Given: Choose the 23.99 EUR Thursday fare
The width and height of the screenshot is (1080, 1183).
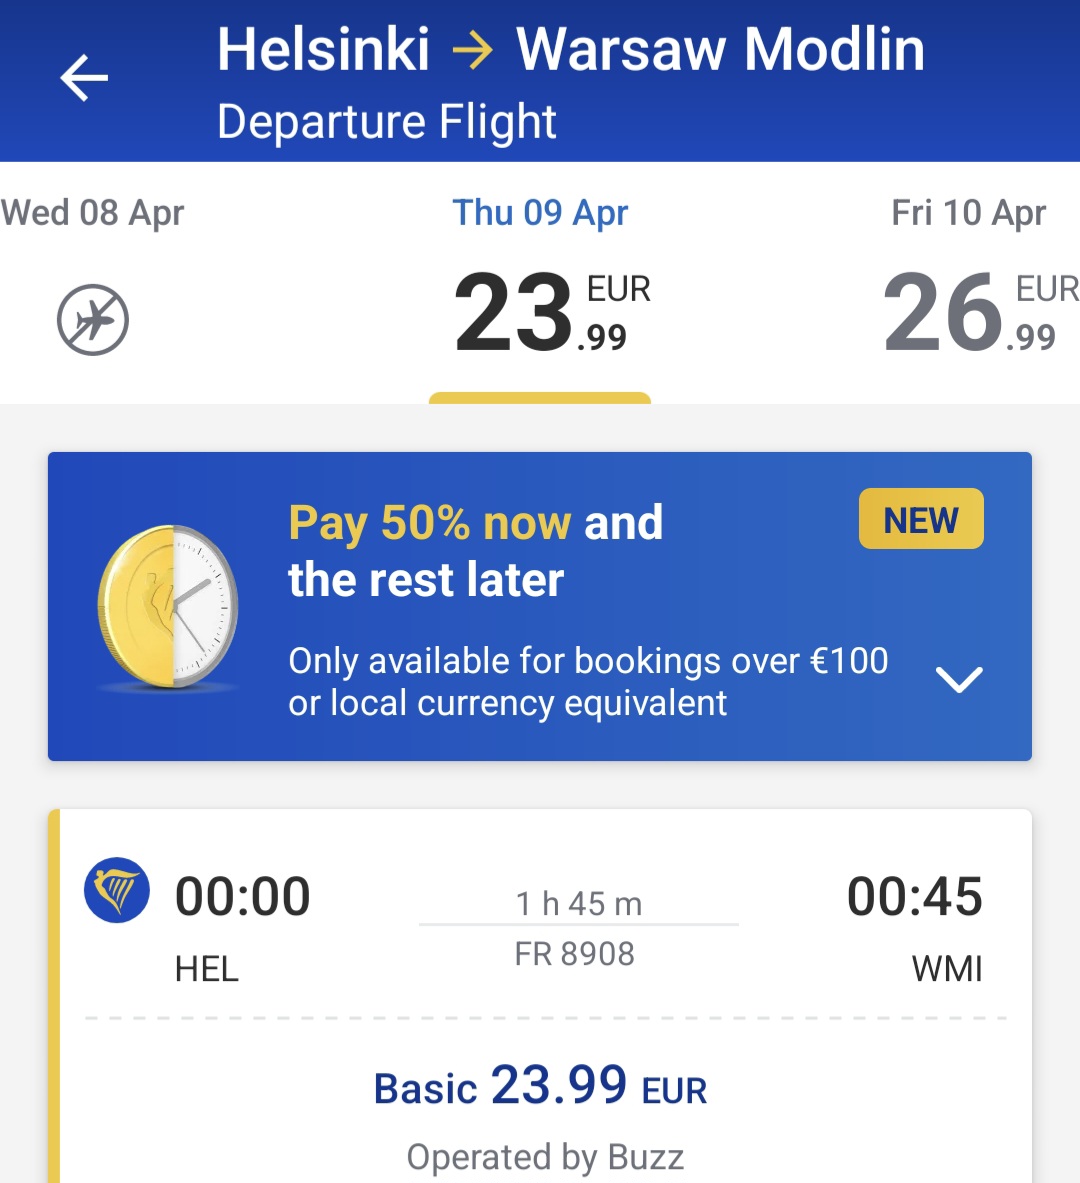Looking at the screenshot, I should 552,312.
